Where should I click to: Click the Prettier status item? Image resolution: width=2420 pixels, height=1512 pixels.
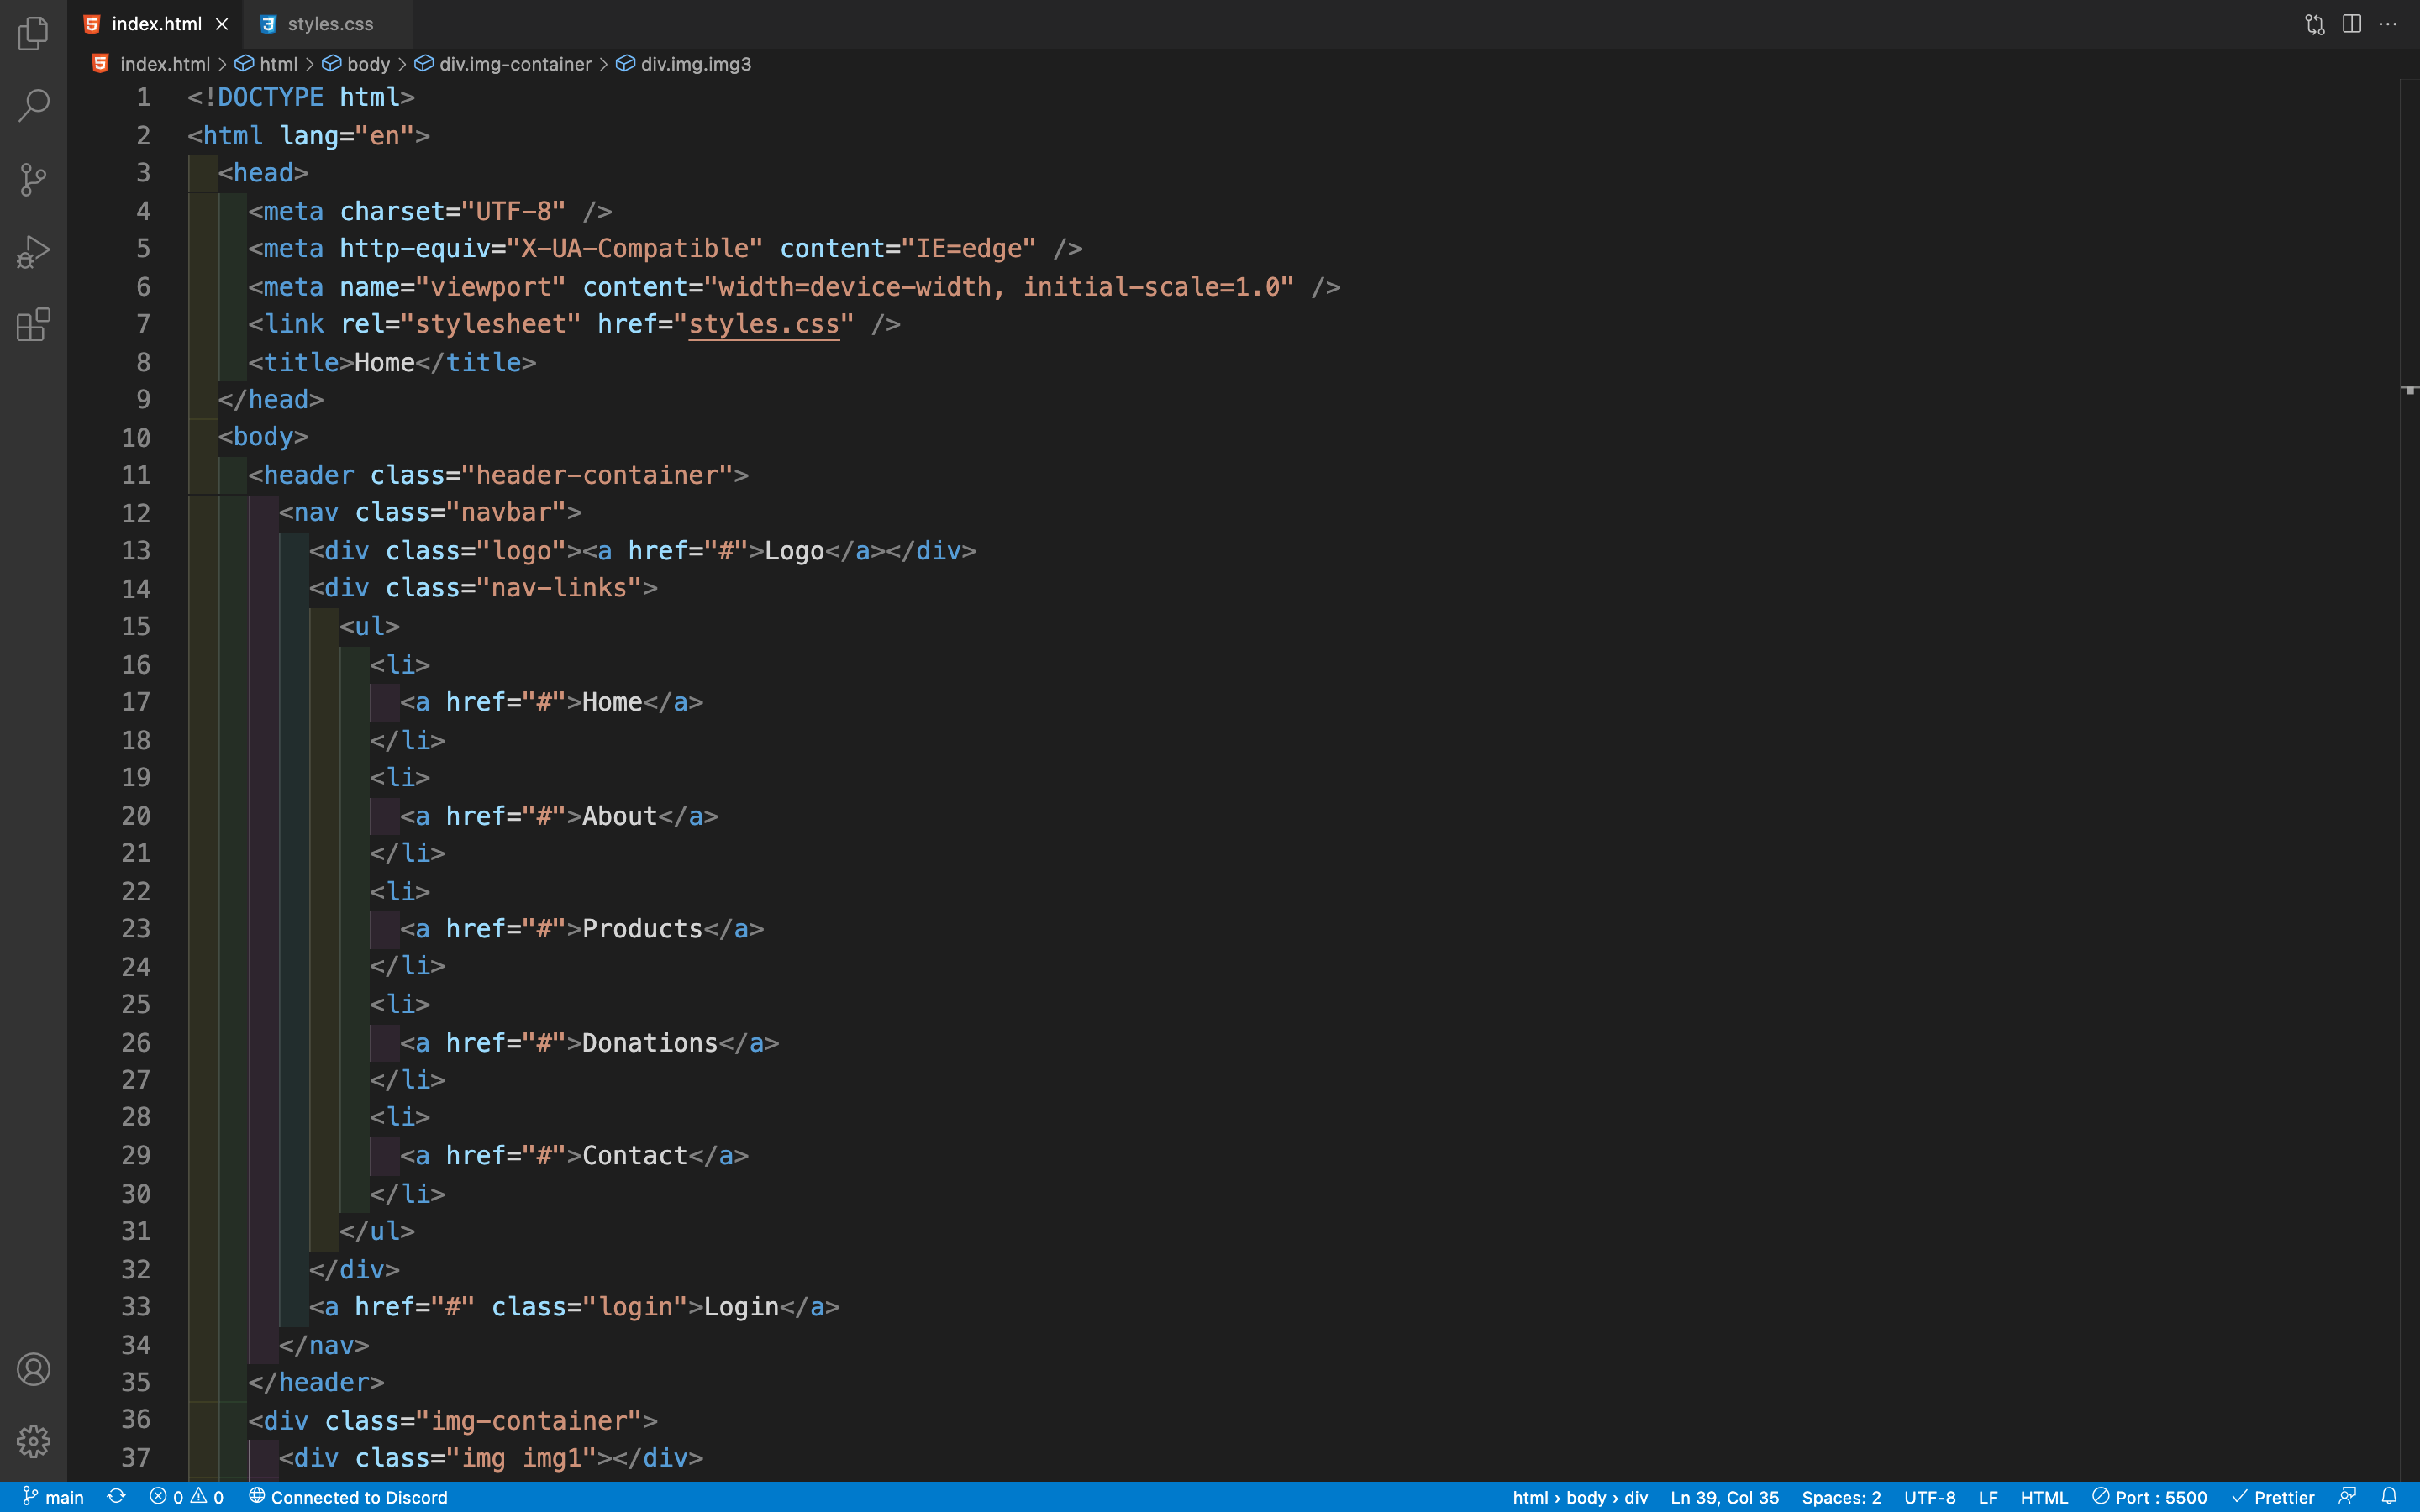pyautogui.click(x=2273, y=1497)
